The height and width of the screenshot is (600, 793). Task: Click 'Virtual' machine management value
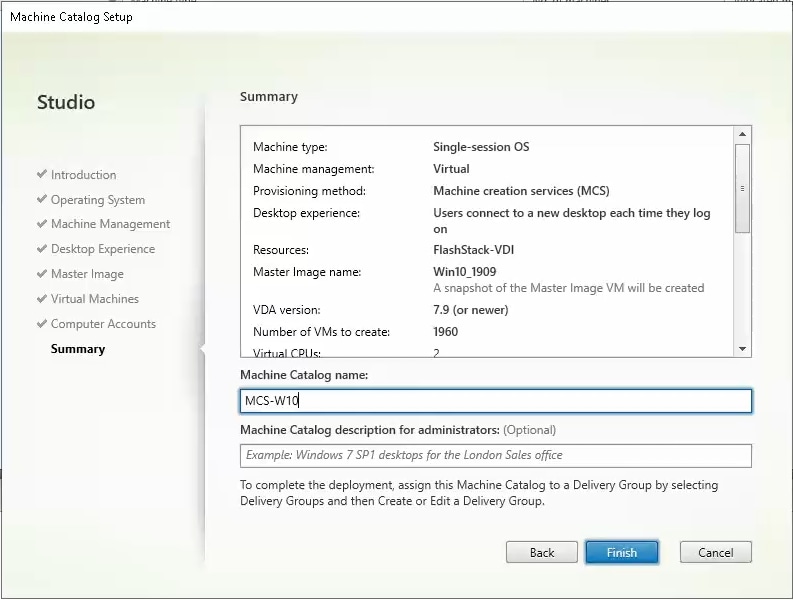point(451,169)
